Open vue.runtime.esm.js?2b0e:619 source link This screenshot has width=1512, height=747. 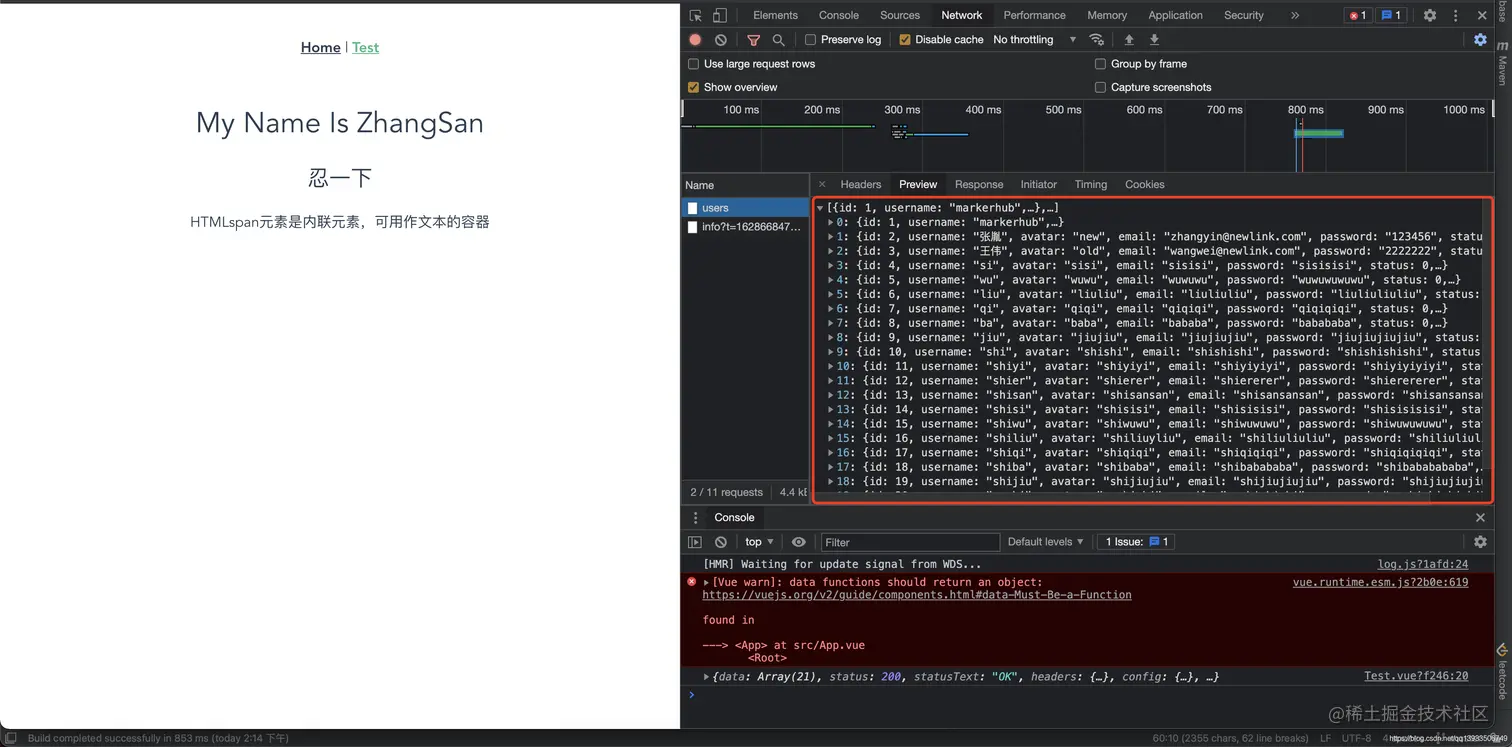point(1380,582)
